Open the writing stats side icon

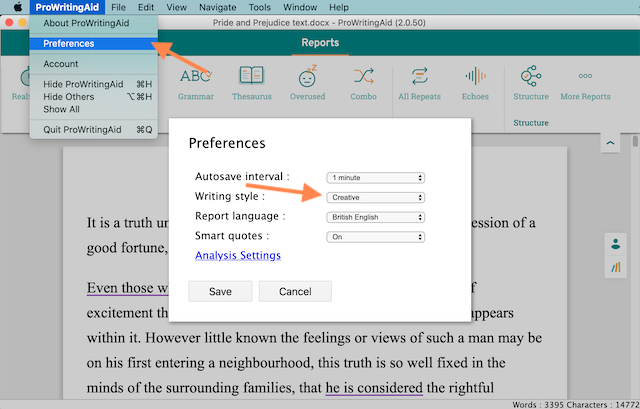point(616,267)
